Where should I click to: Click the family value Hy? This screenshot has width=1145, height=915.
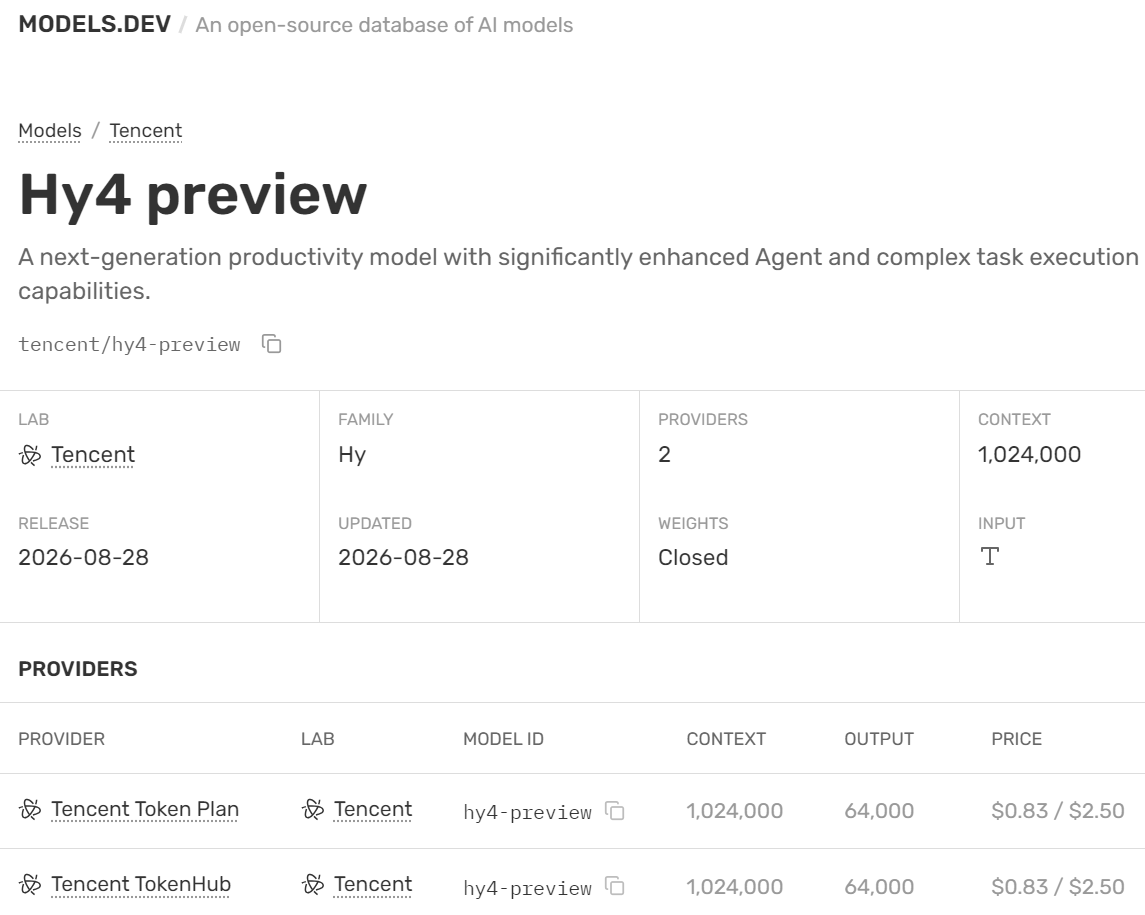(x=352, y=455)
